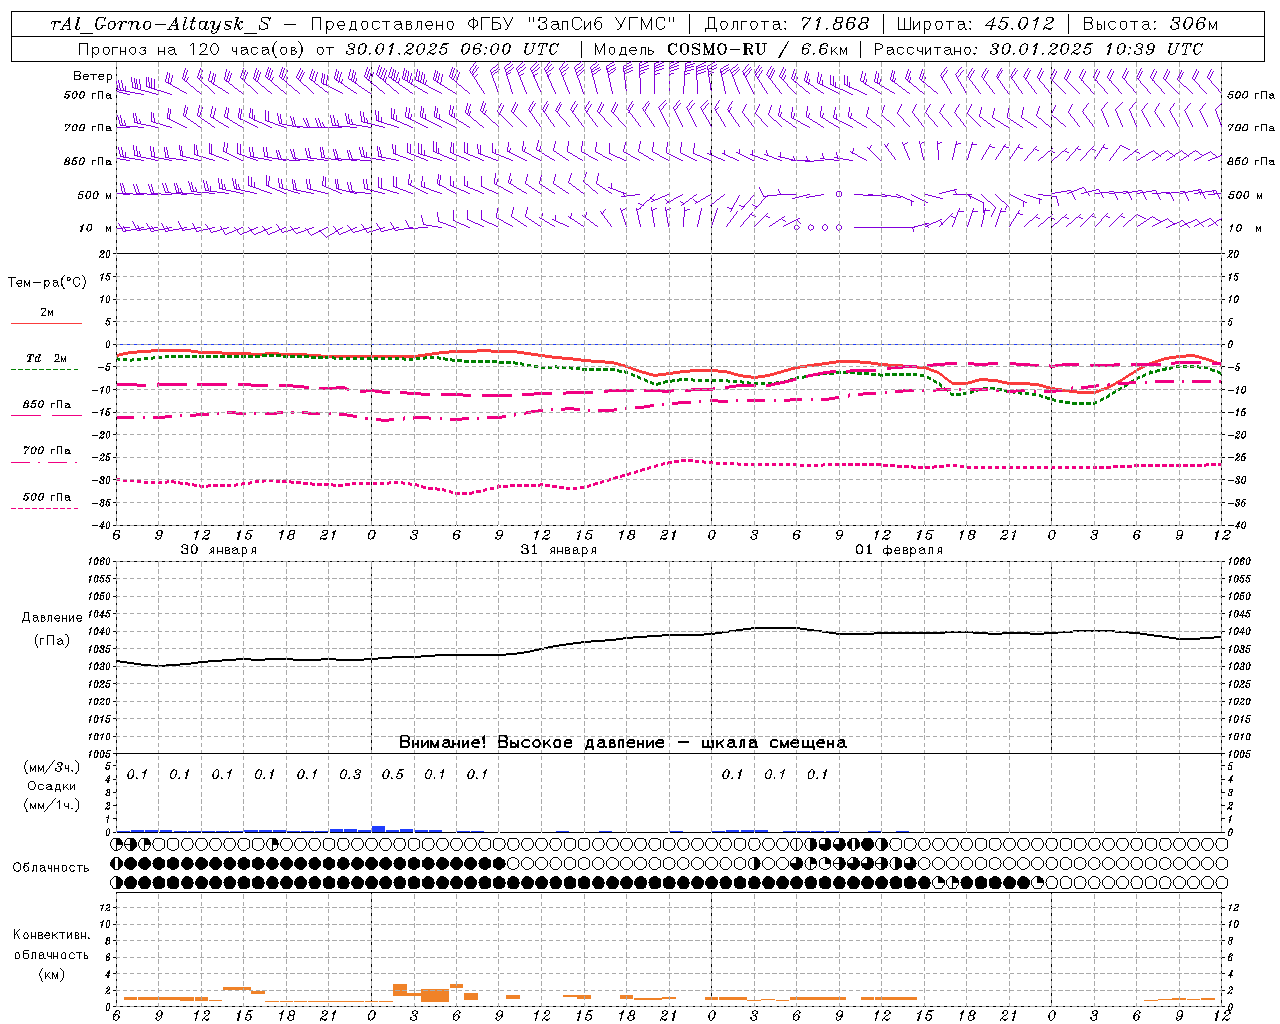
Task: Click the warning 'Внимание! Высокое давление — шкала смещена'
Action: click(x=623, y=743)
